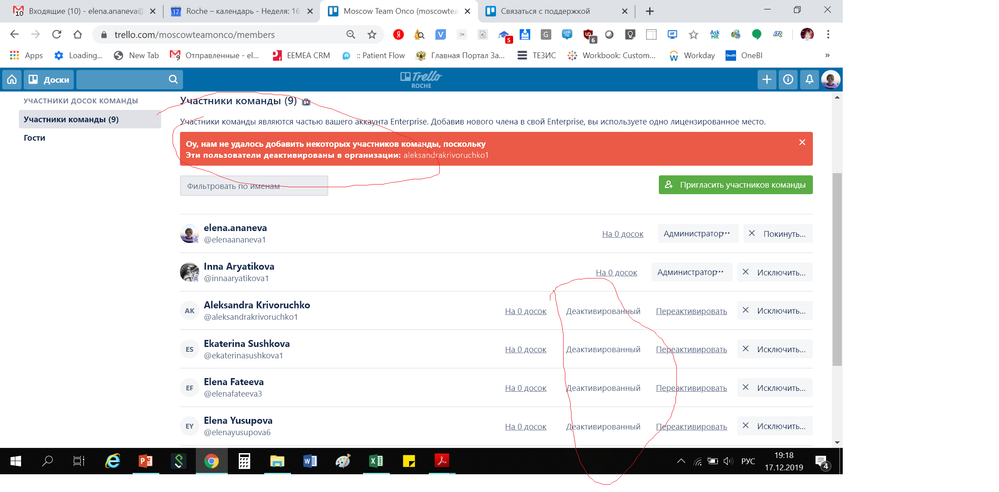This screenshot has width=999, height=492.
Task: Open Windows Start menu
Action: coord(15,461)
